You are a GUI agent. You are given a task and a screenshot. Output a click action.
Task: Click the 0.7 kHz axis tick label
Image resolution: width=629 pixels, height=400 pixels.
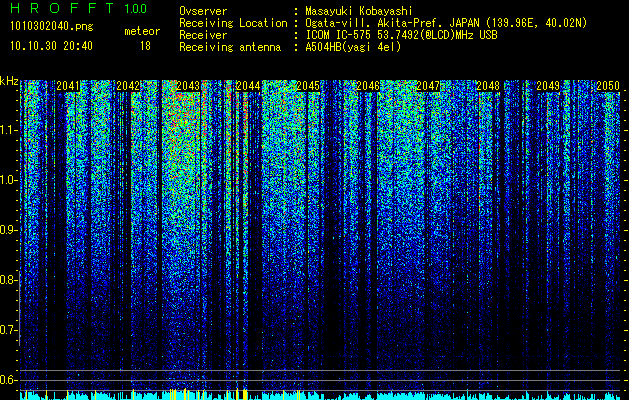tap(9, 330)
